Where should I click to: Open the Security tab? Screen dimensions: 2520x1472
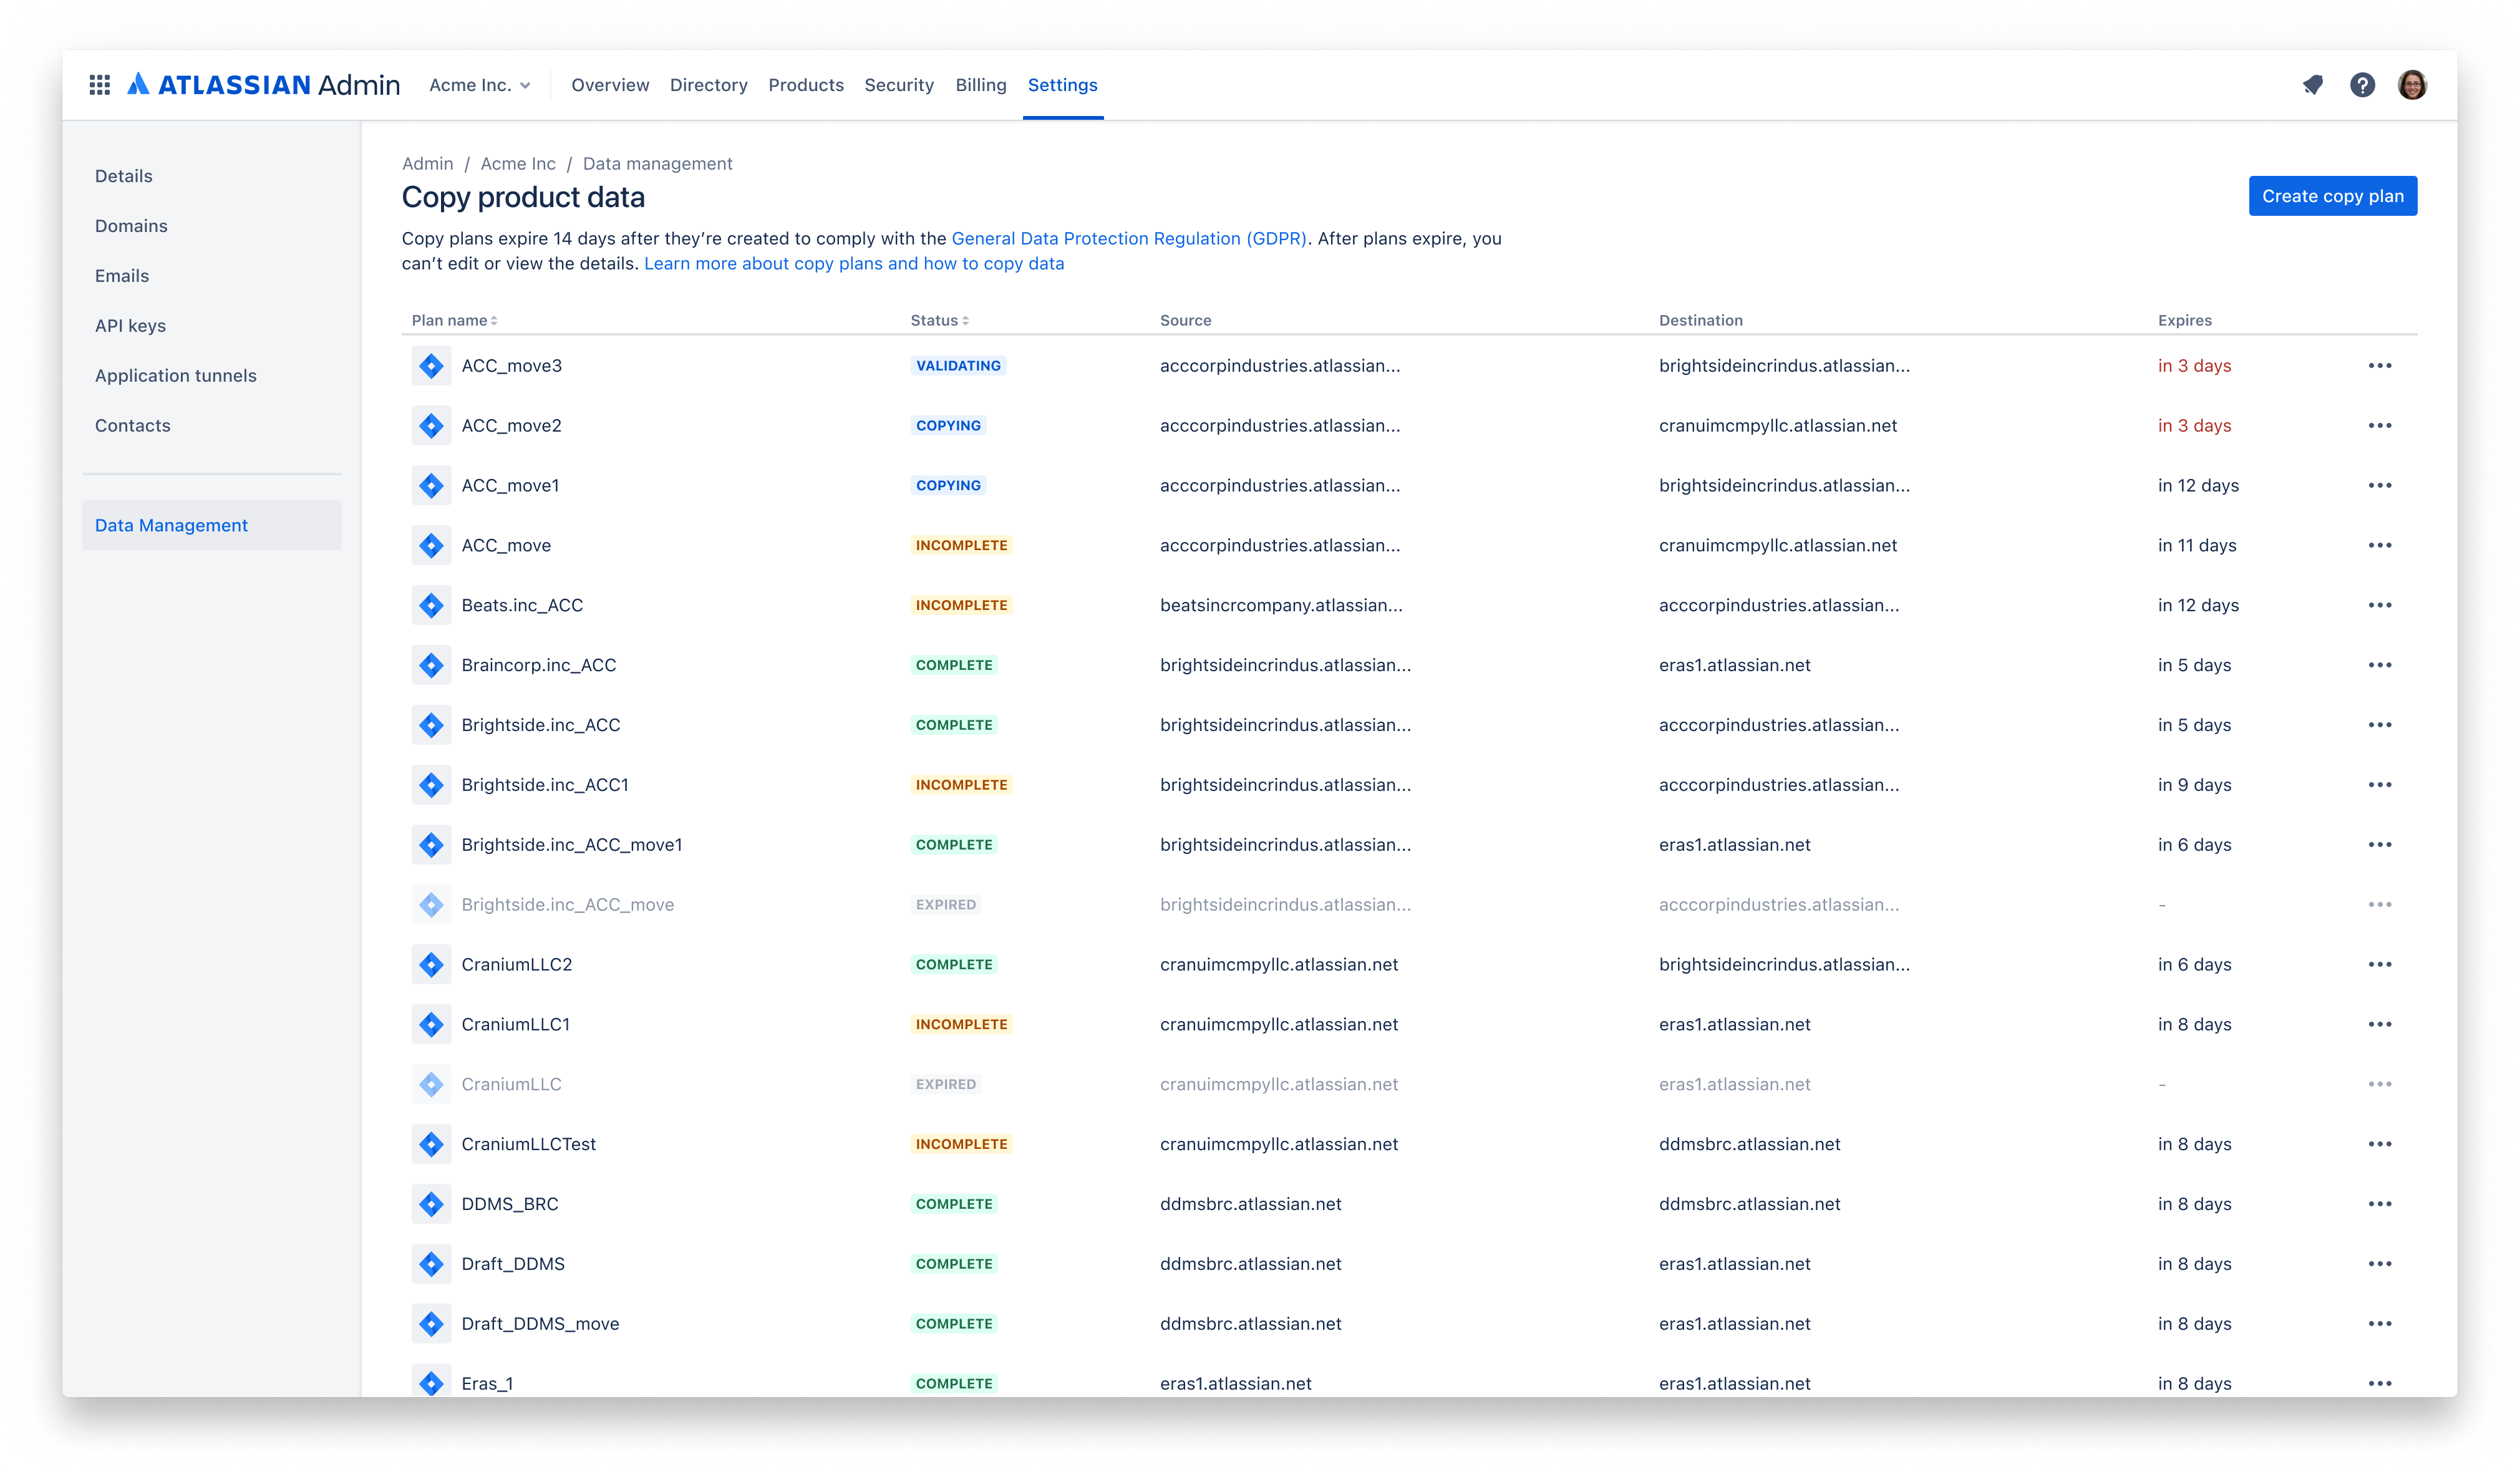[x=899, y=85]
